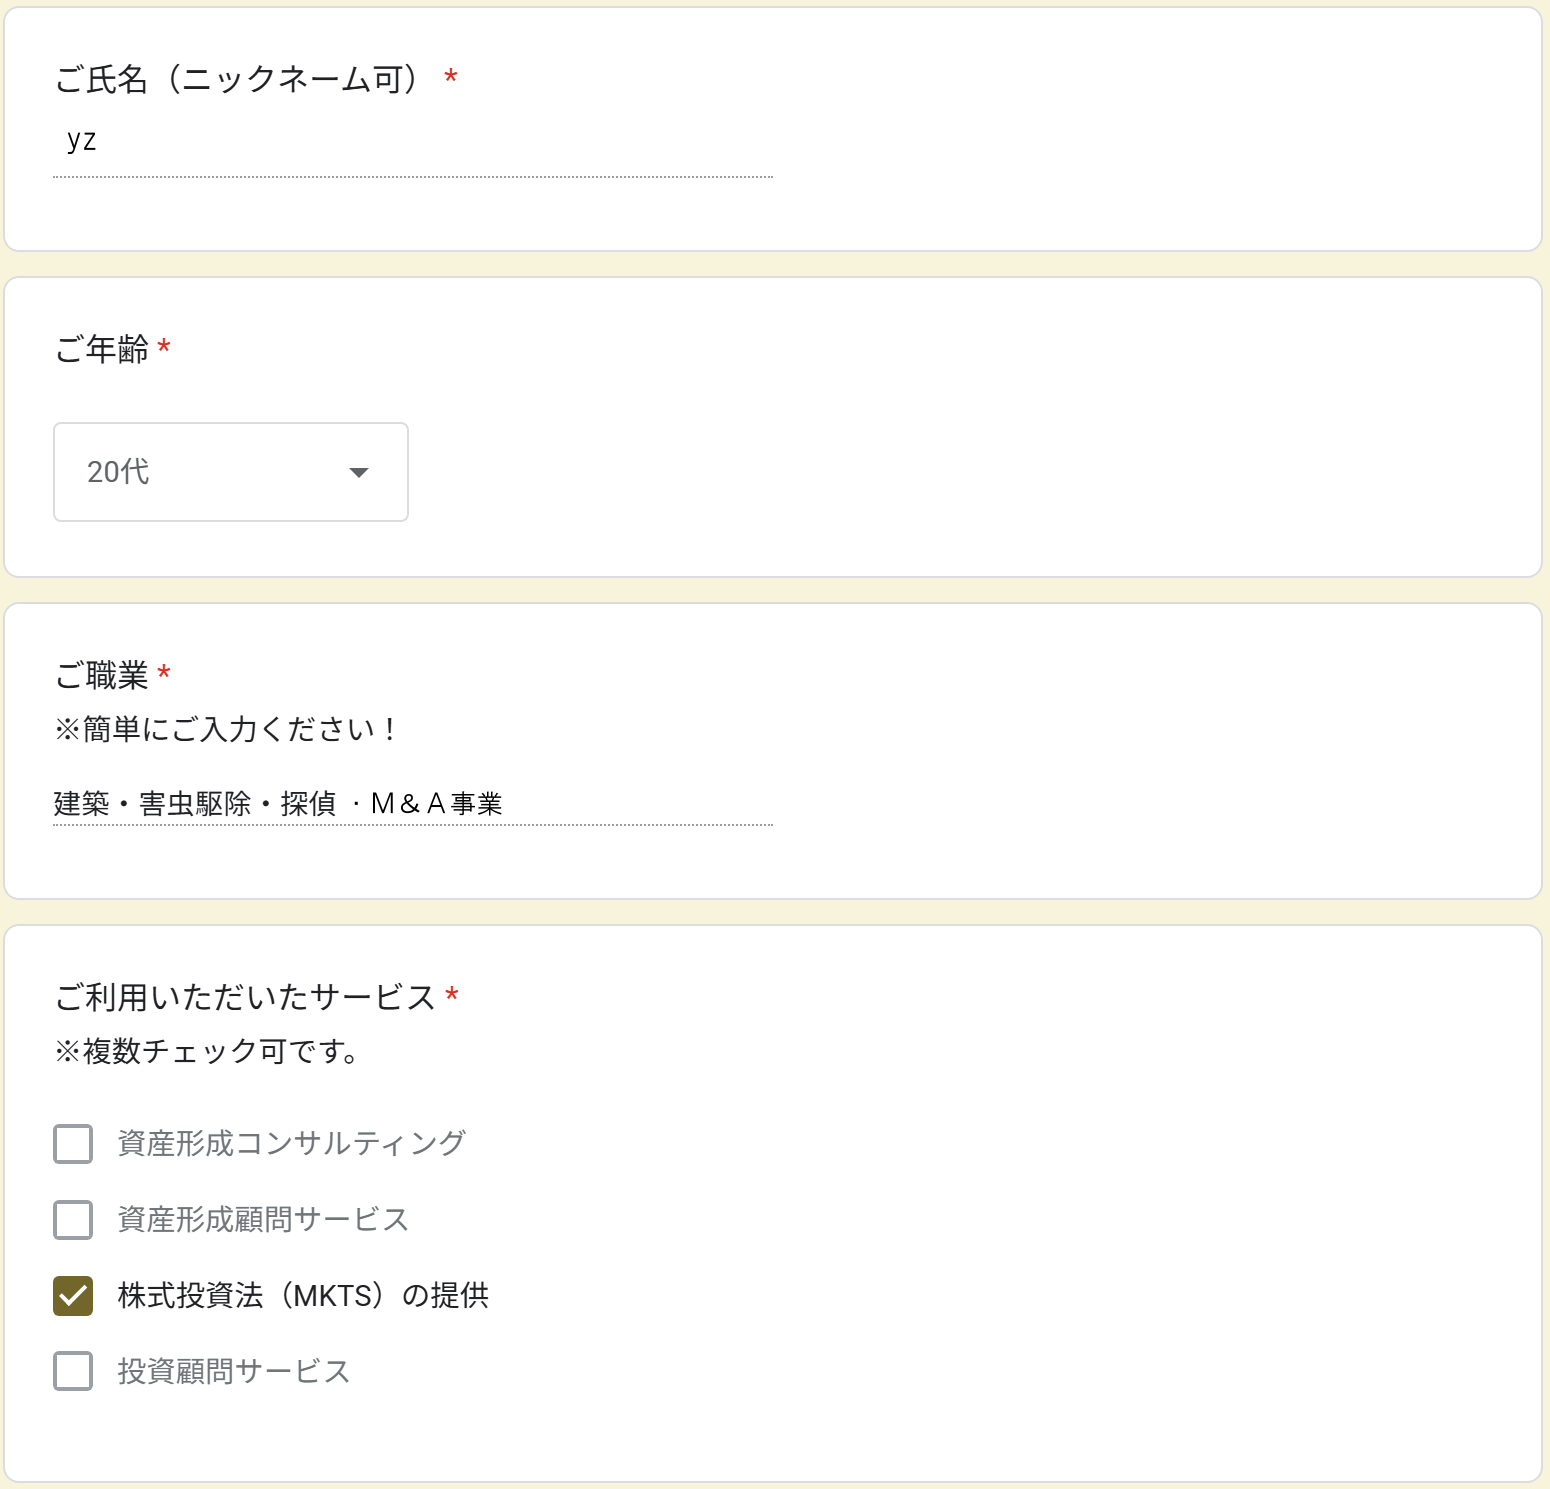Click the 資産形成顧問サービス option label

[x=263, y=1219]
